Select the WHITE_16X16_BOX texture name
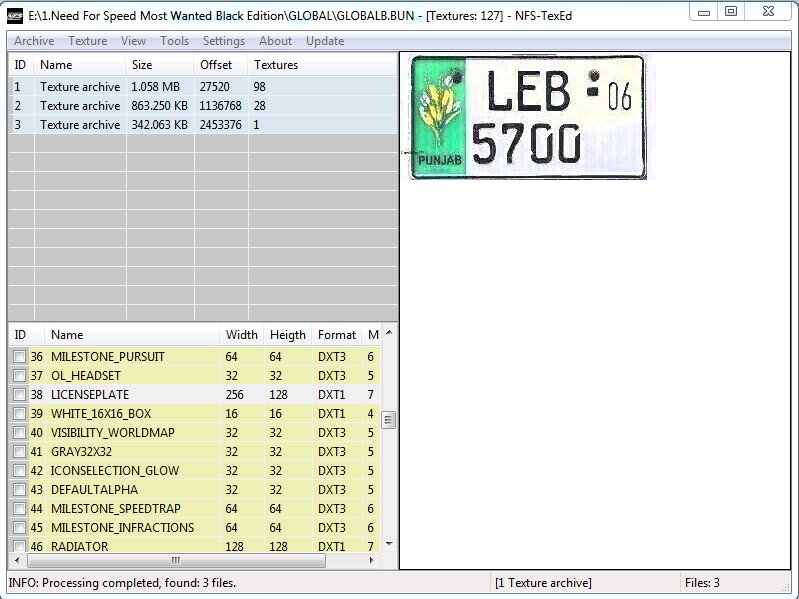 pos(101,414)
